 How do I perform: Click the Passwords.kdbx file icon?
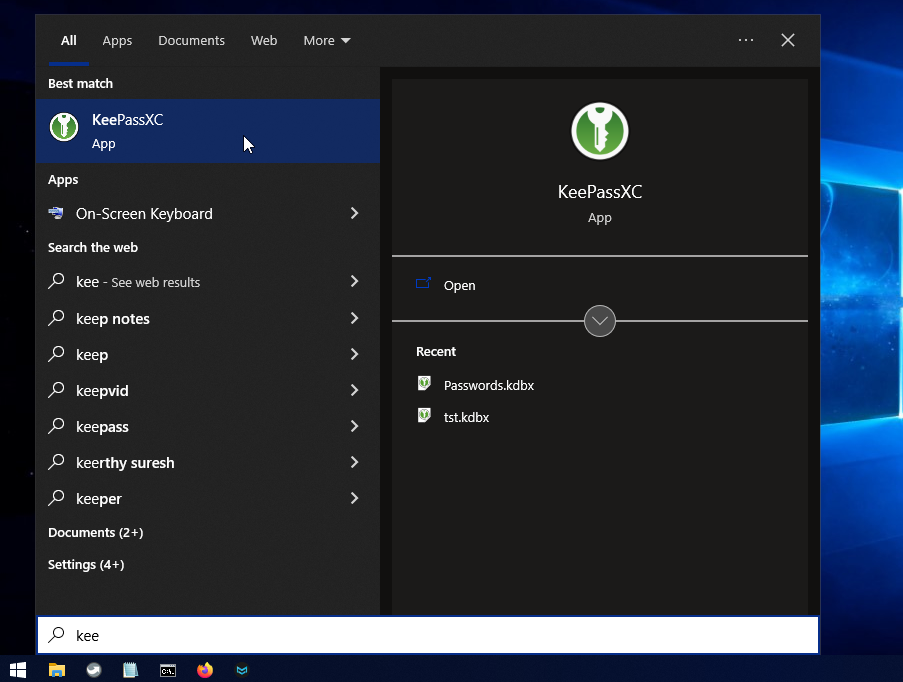coord(424,384)
